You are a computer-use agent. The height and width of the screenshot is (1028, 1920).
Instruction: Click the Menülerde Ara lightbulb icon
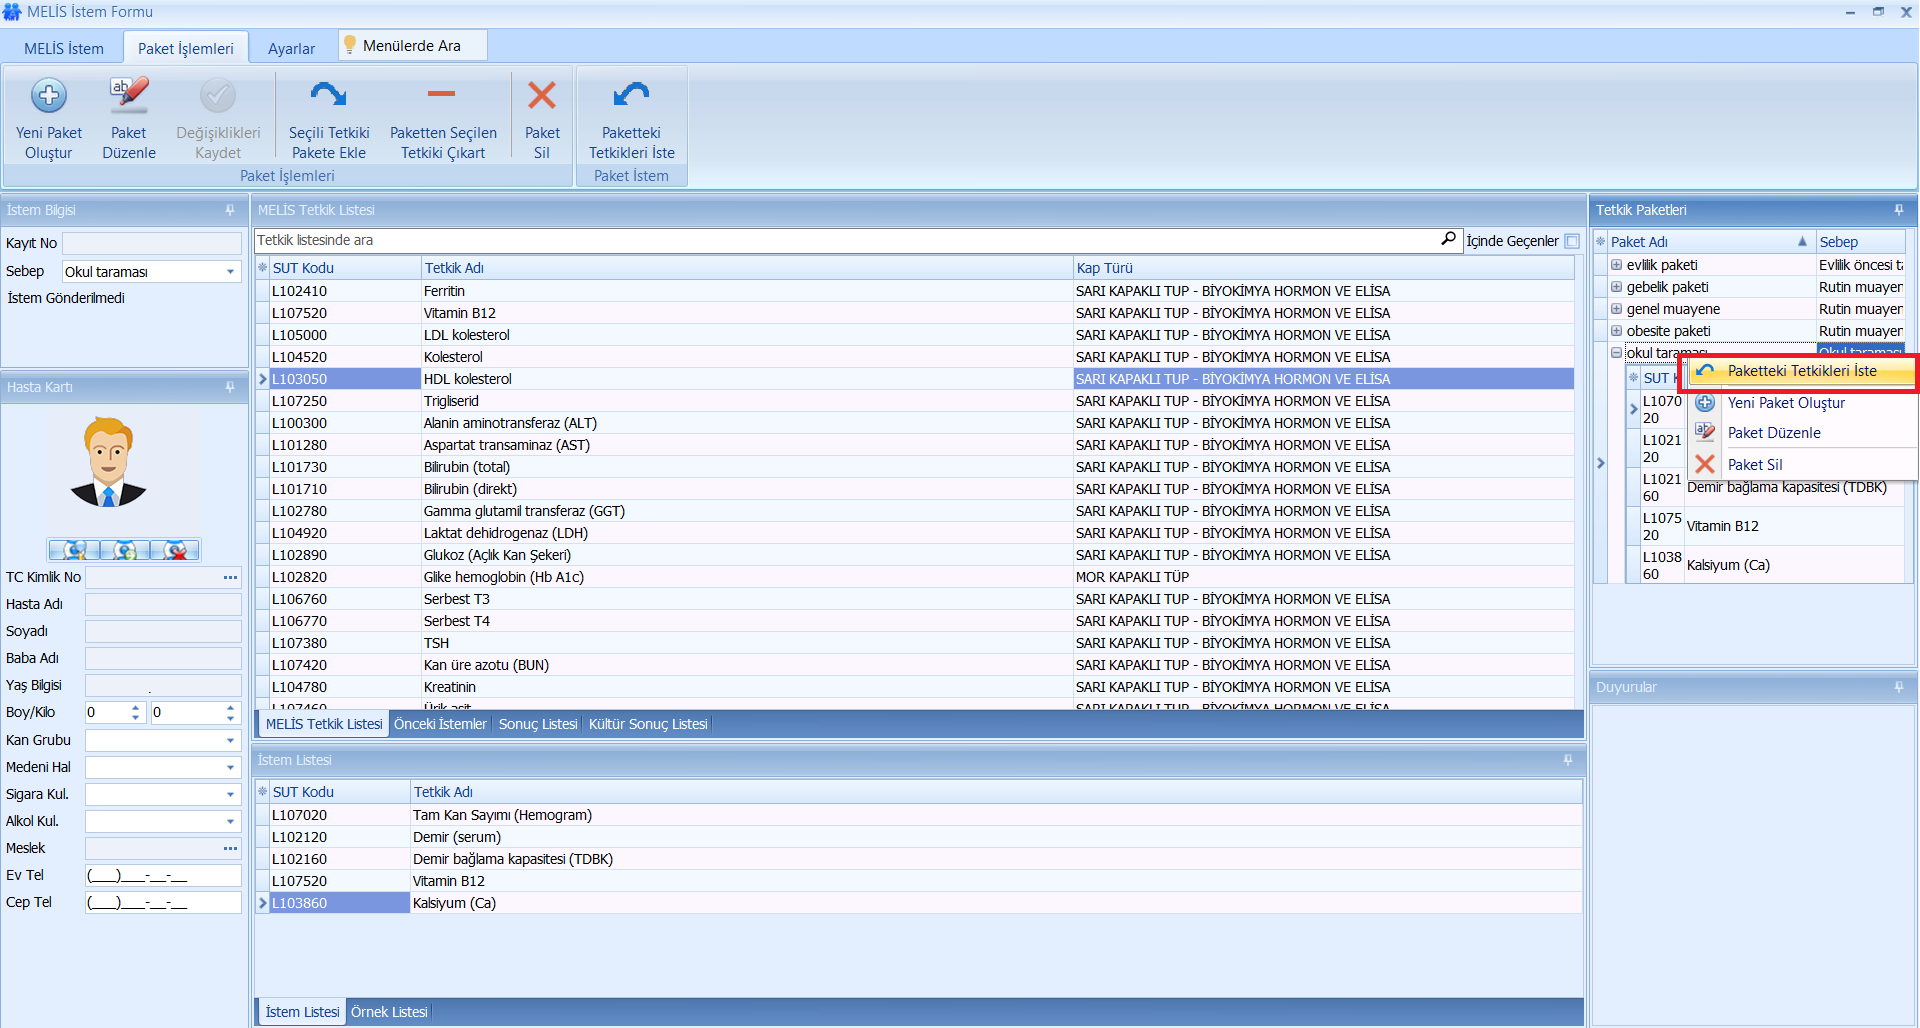pyautogui.click(x=350, y=45)
